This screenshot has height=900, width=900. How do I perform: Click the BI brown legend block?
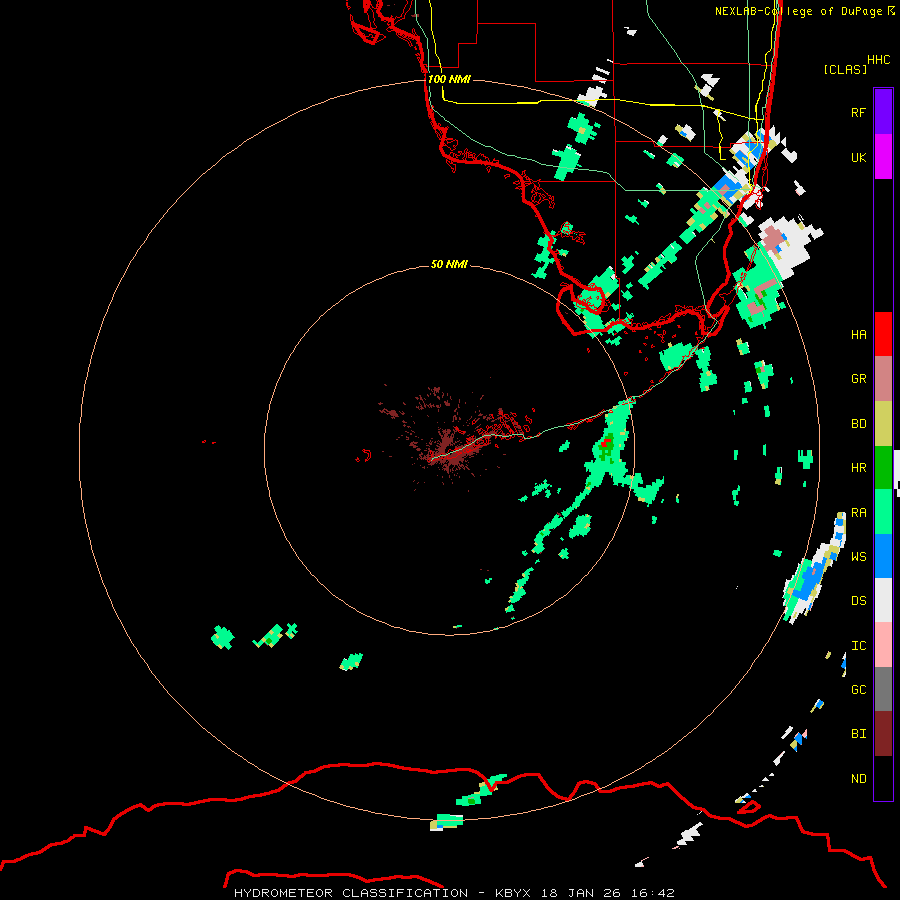(883, 734)
